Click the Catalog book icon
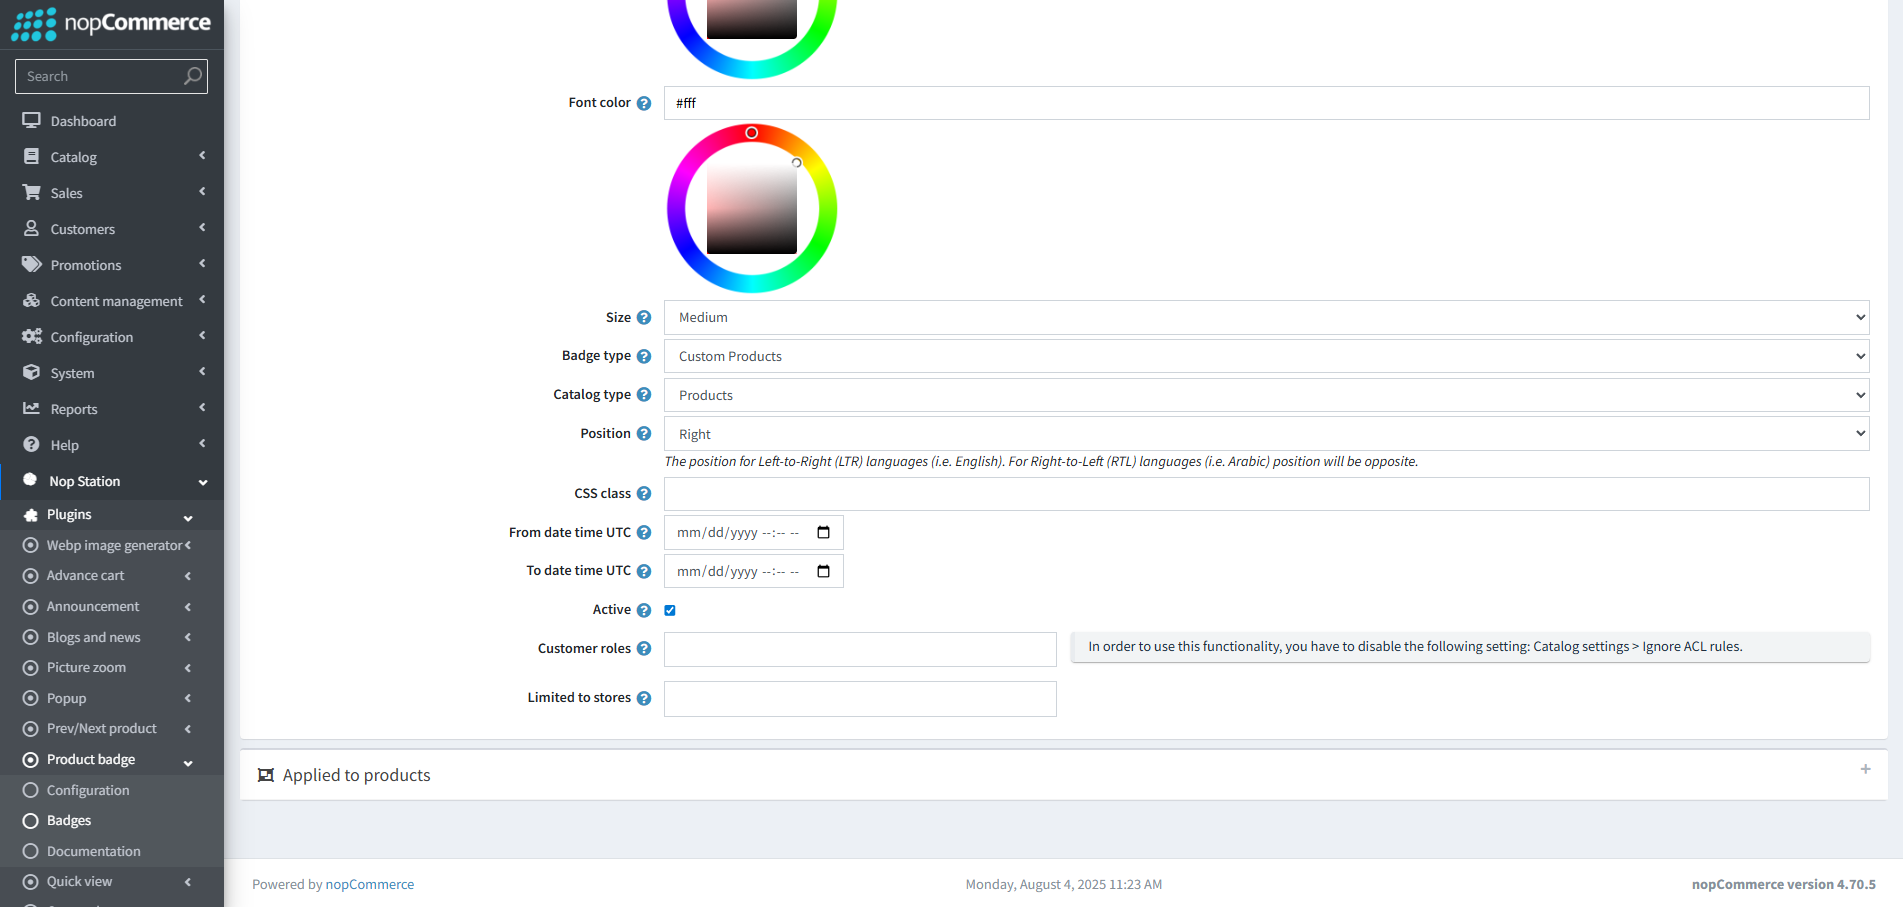Image resolution: width=1903 pixels, height=907 pixels. [x=32, y=156]
